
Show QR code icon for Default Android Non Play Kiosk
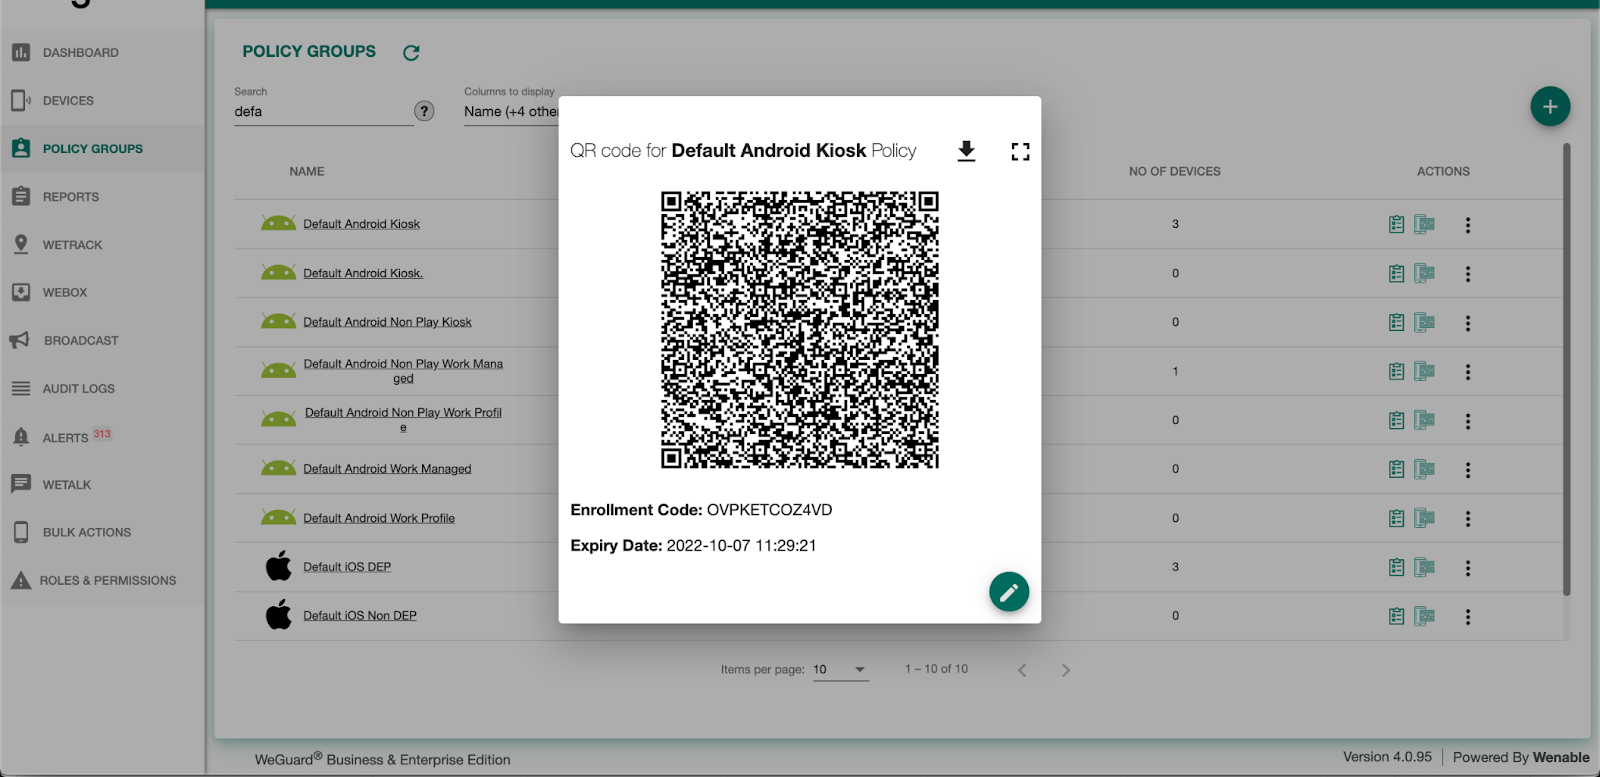click(1425, 323)
